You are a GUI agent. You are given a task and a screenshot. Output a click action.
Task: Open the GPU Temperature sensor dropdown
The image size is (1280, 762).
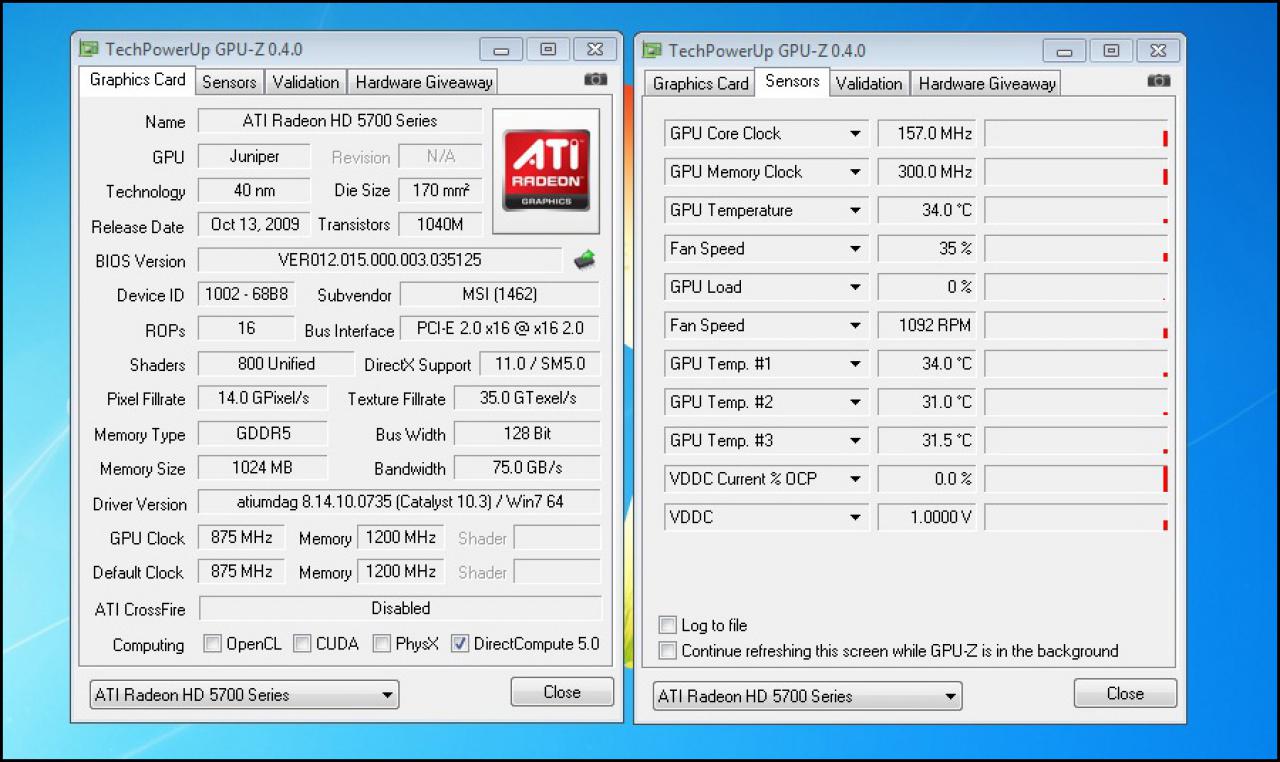[x=855, y=210]
